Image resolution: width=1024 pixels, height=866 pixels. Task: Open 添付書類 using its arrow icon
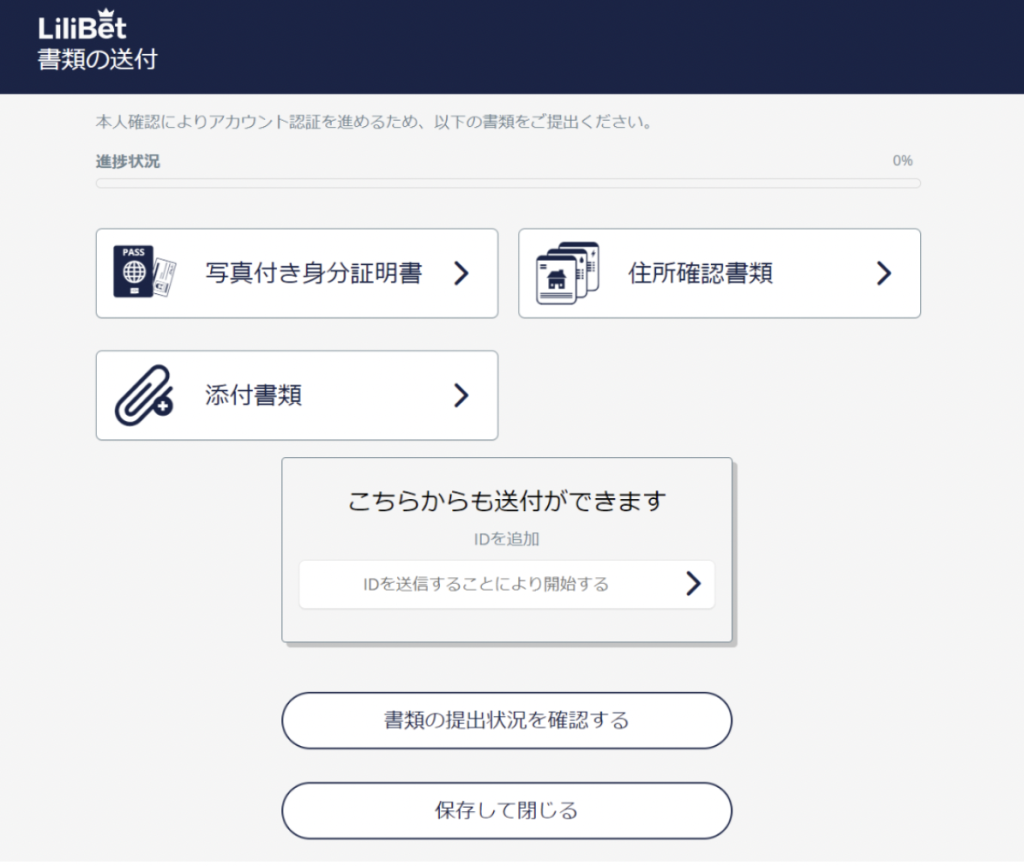[461, 394]
